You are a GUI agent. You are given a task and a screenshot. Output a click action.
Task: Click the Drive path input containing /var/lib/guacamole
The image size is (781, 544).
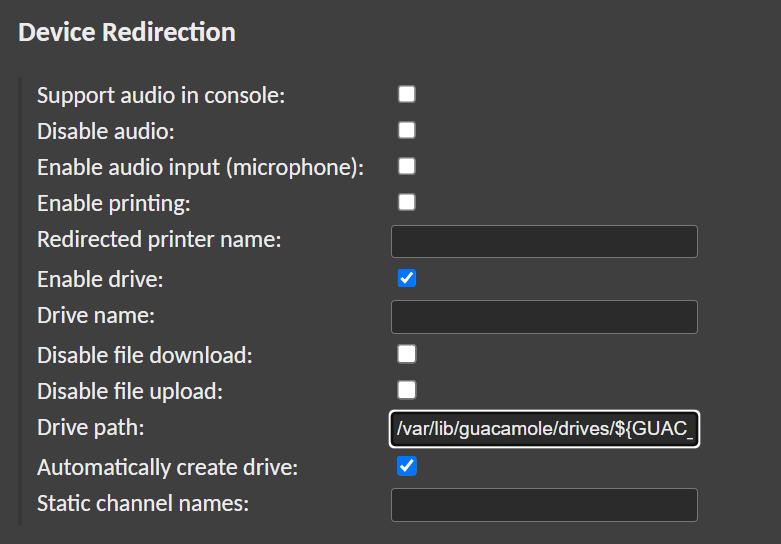pyautogui.click(x=544, y=429)
